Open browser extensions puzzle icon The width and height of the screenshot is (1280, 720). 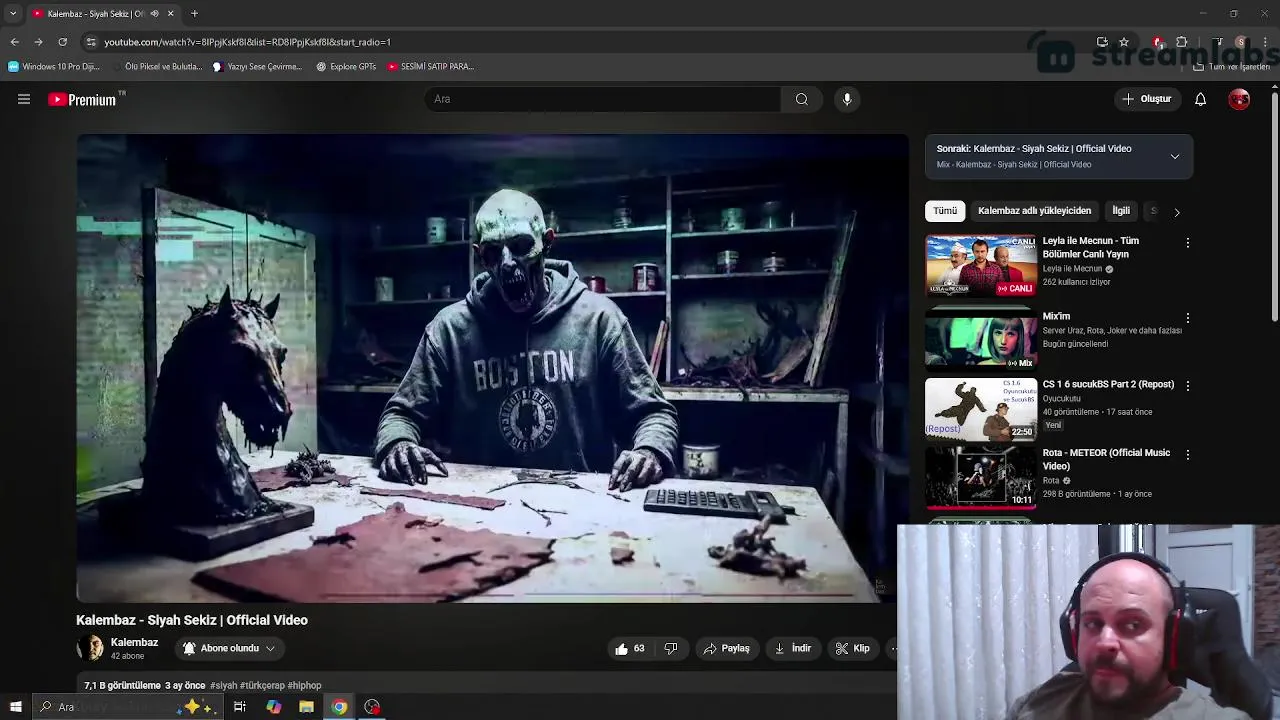pyautogui.click(x=1182, y=42)
